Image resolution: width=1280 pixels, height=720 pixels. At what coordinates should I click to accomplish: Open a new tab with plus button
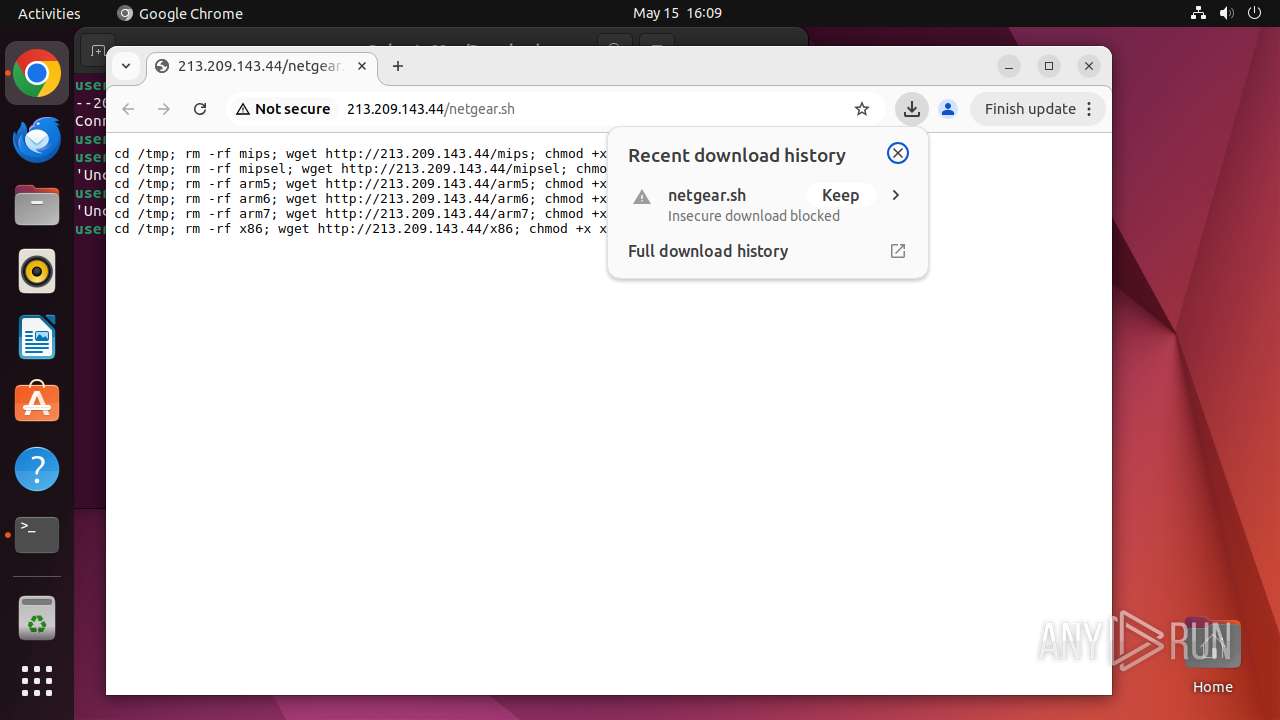pos(398,66)
